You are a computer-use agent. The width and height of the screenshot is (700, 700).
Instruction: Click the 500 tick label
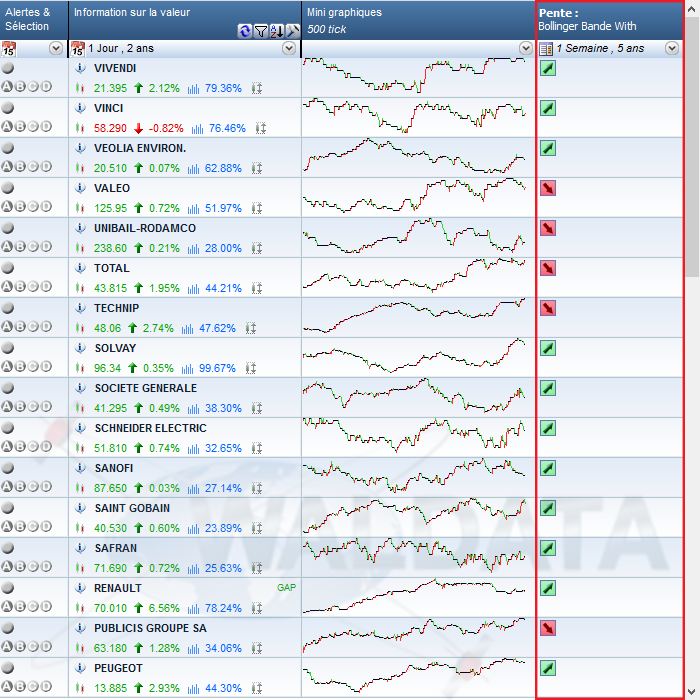(x=326, y=29)
